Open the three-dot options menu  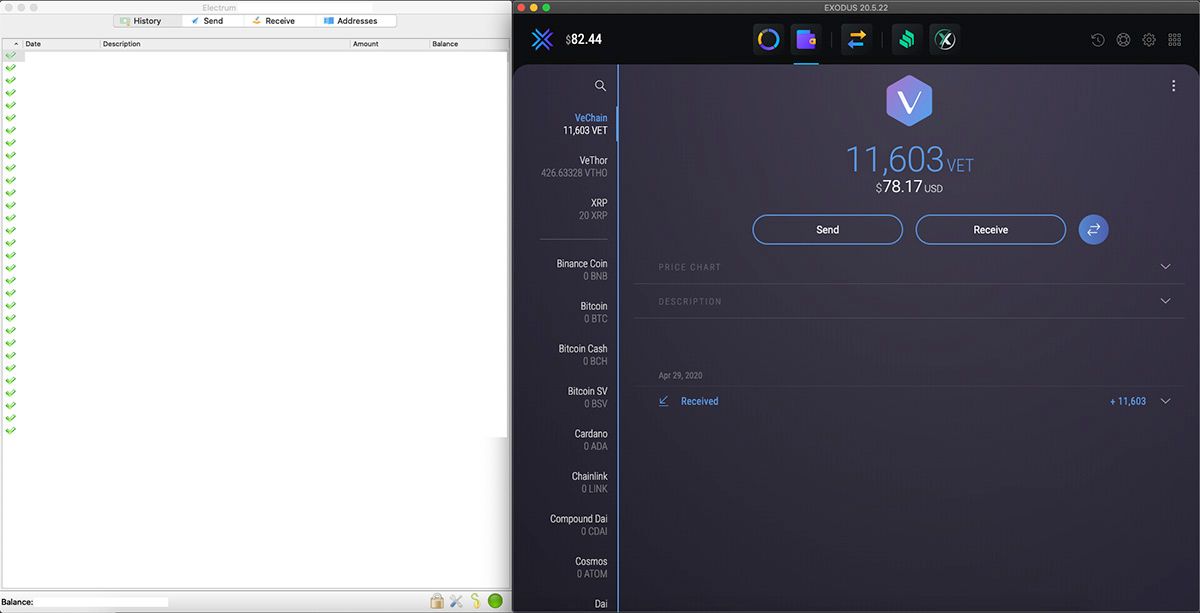coord(1174,86)
